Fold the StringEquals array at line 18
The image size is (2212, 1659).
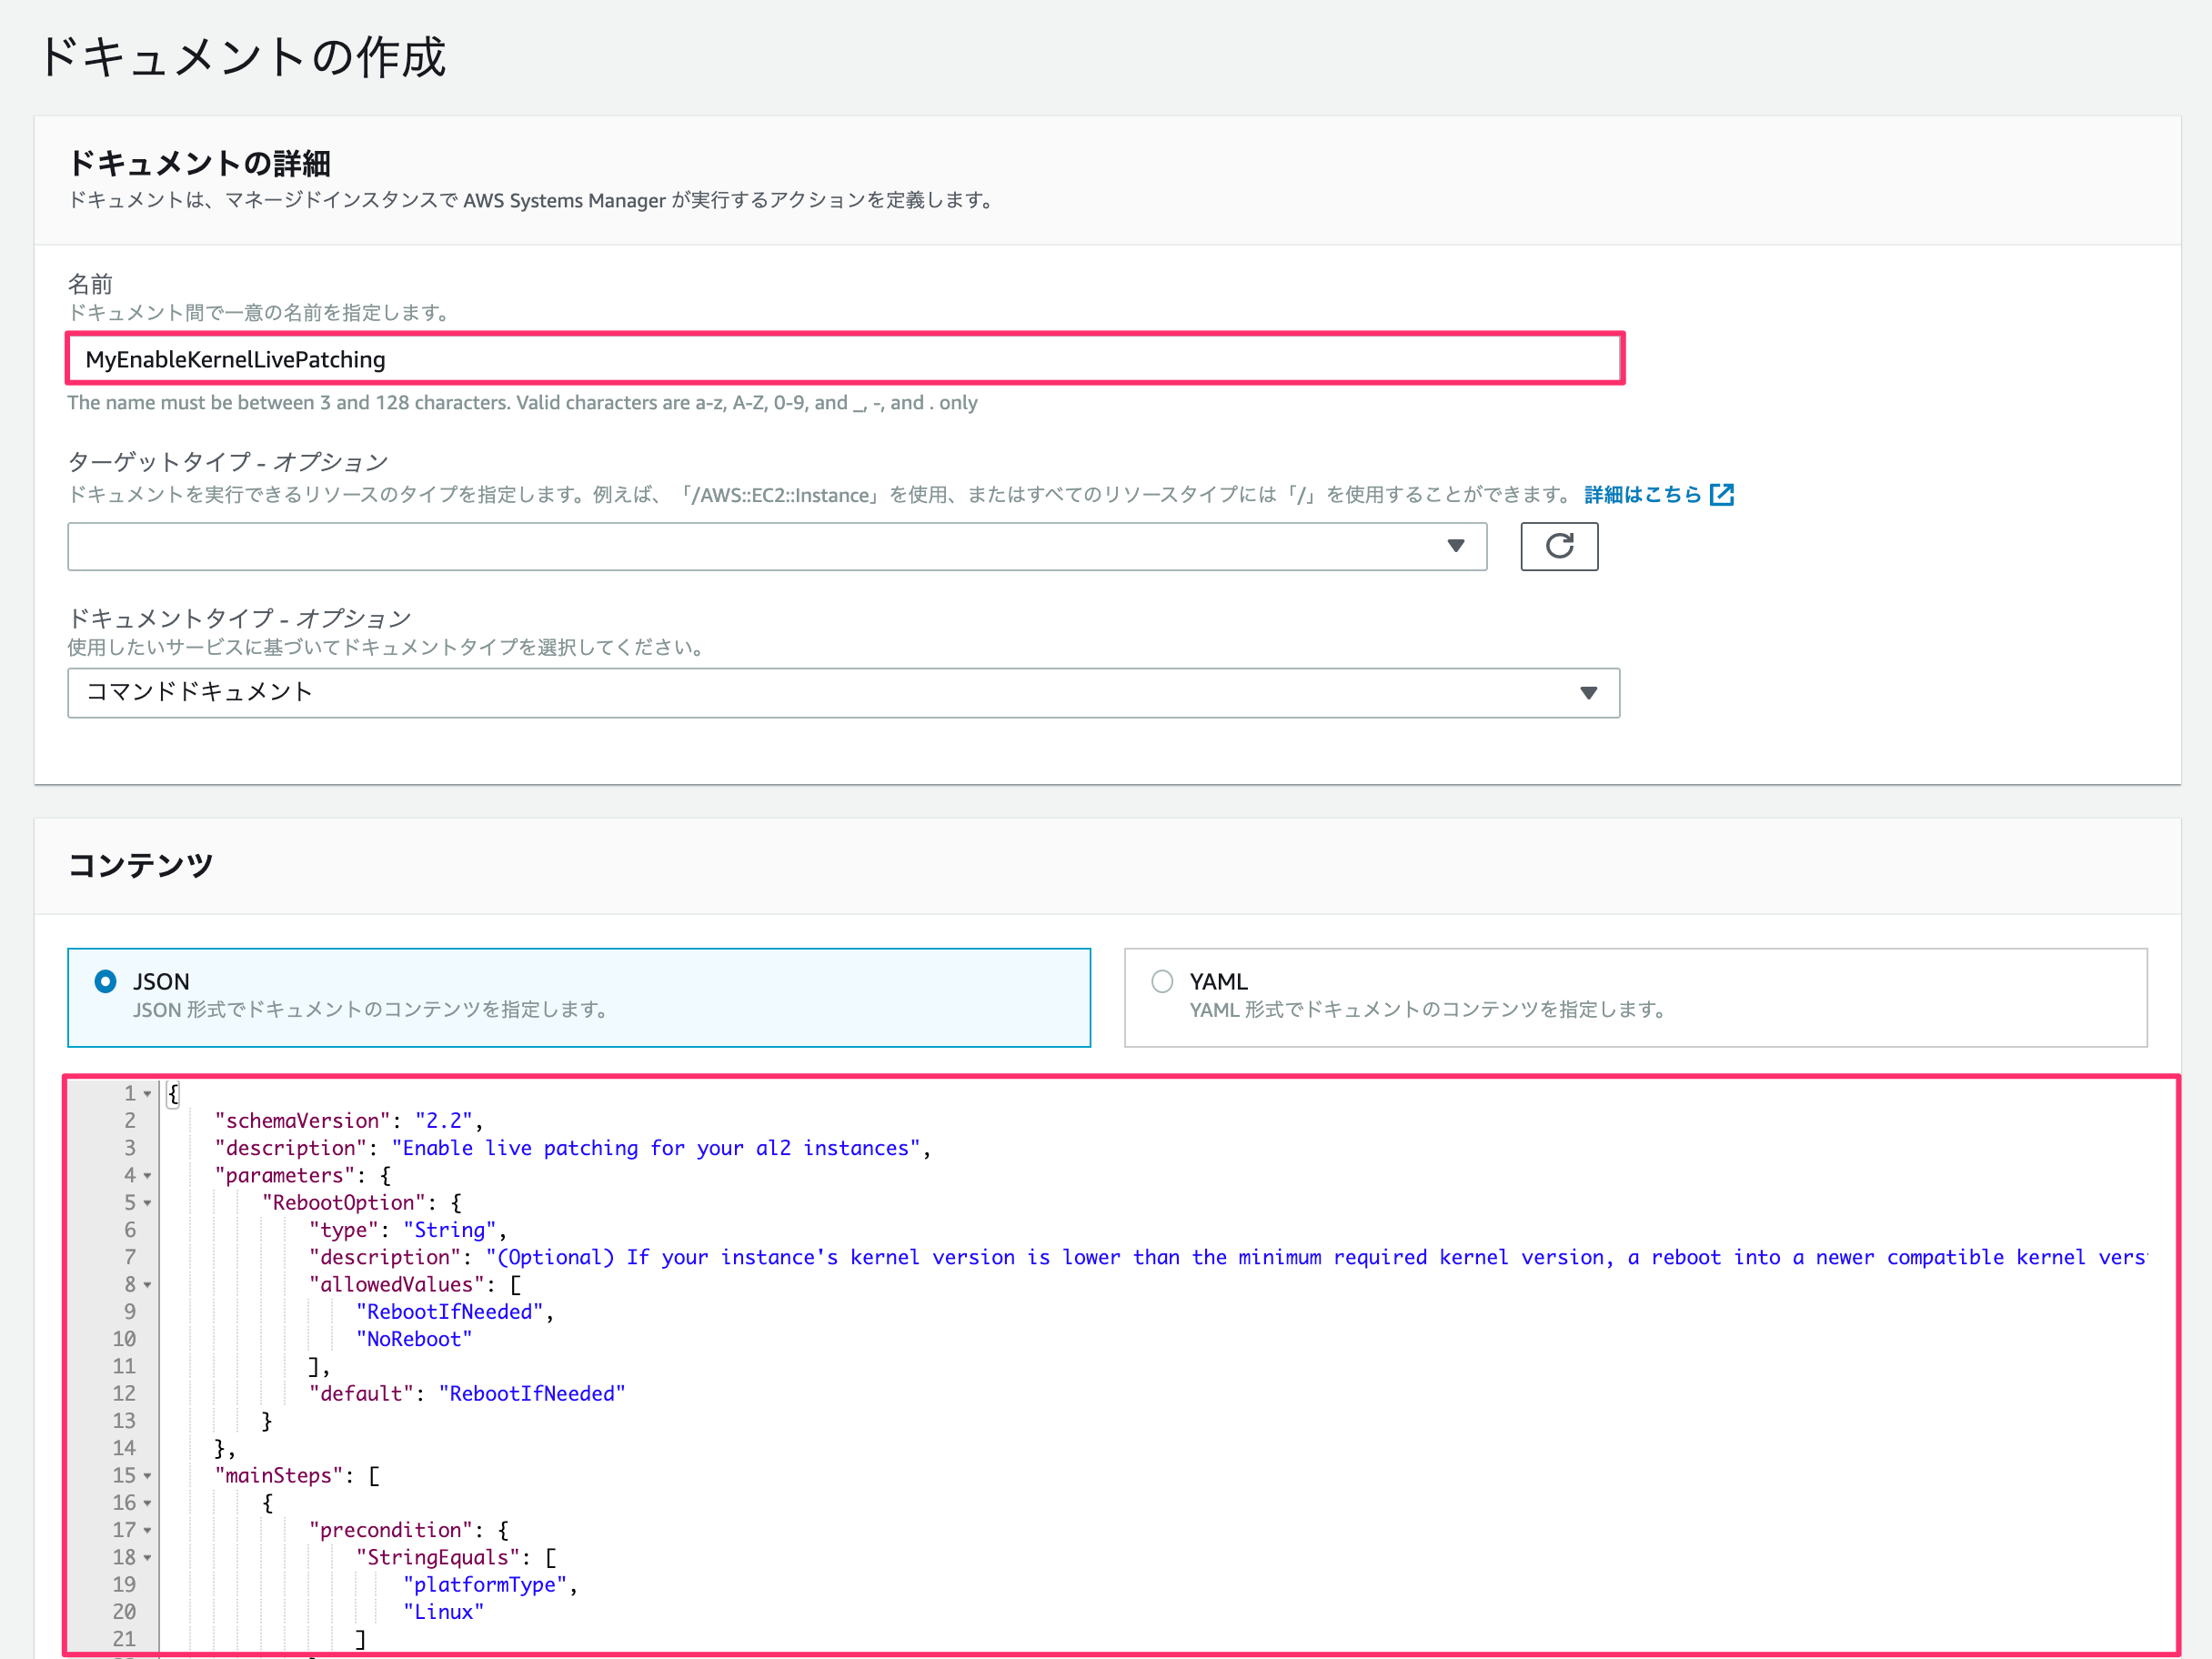pos(148,1558)
